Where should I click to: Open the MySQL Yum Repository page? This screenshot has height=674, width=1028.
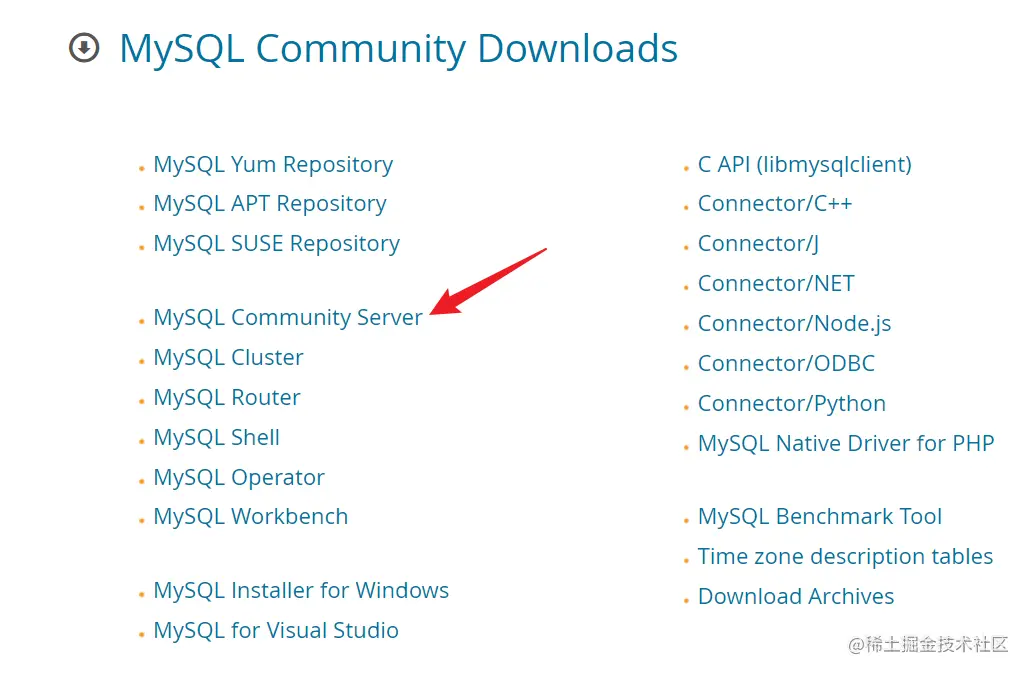coord(272,164)
